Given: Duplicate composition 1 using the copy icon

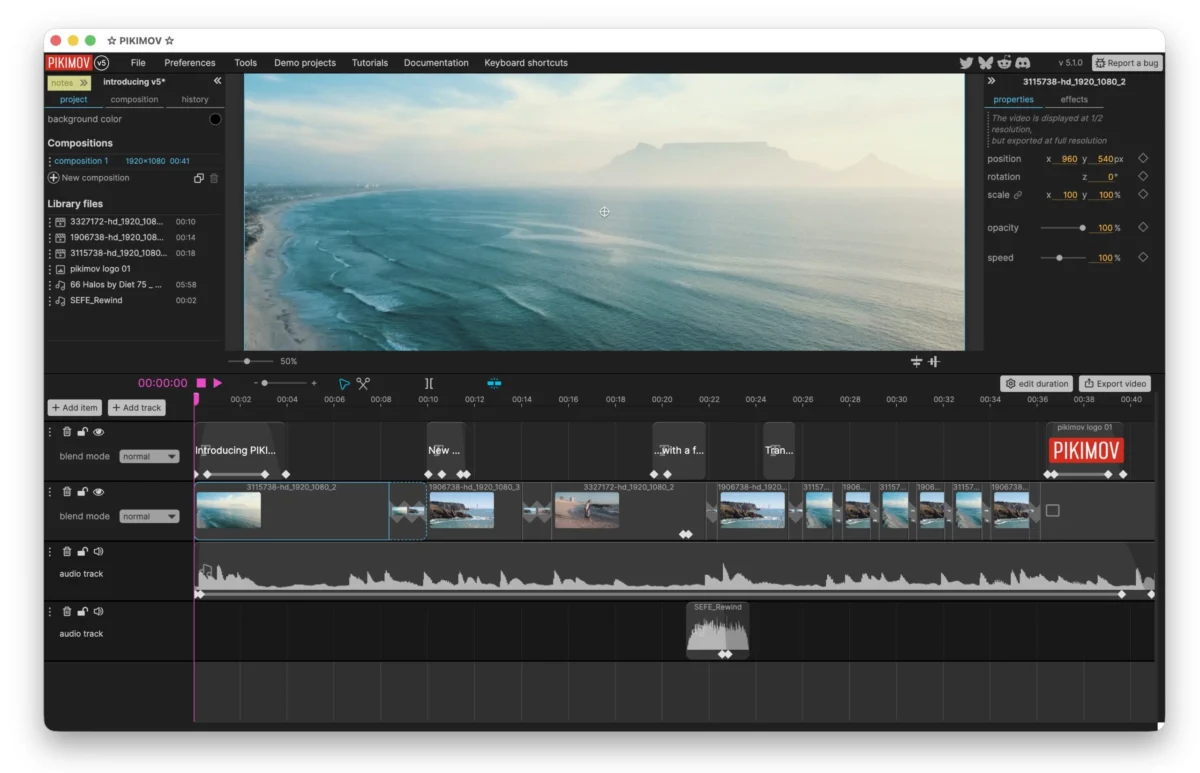Looking at the screenshot, I should (199, 177).
